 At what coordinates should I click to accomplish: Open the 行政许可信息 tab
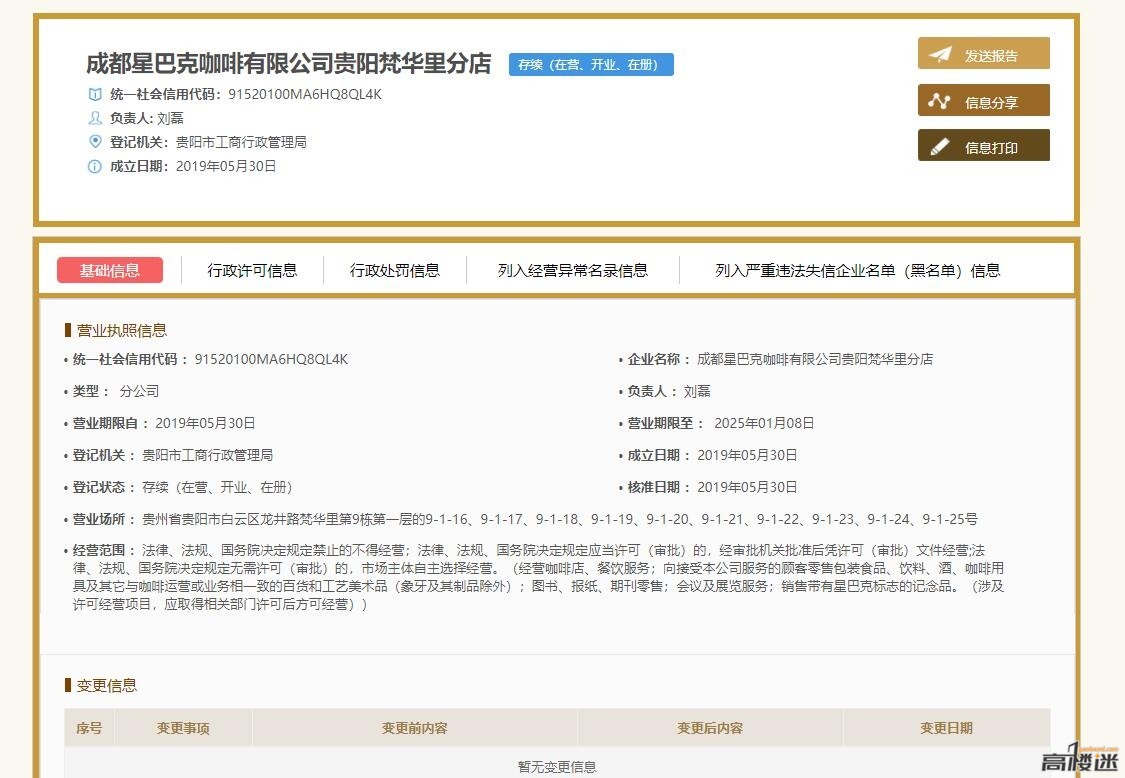point(252,270)
